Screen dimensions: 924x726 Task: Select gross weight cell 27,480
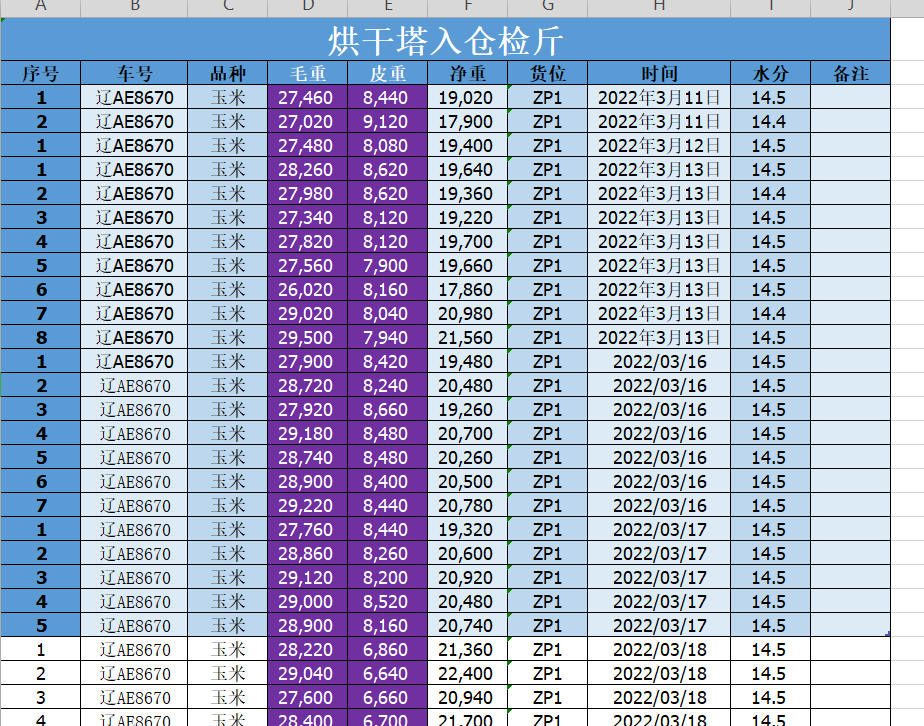tap(308, 146)
